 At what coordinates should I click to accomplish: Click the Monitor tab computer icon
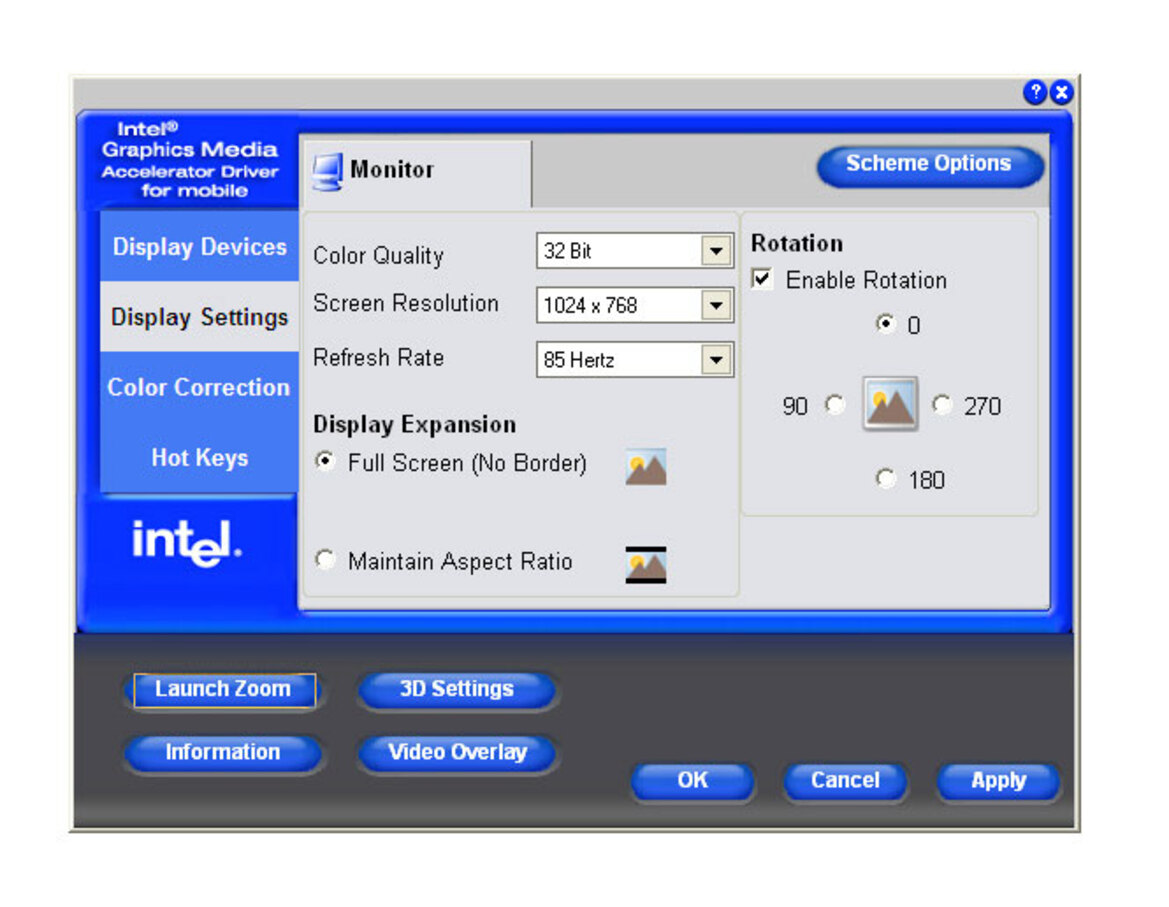(327, 171)
